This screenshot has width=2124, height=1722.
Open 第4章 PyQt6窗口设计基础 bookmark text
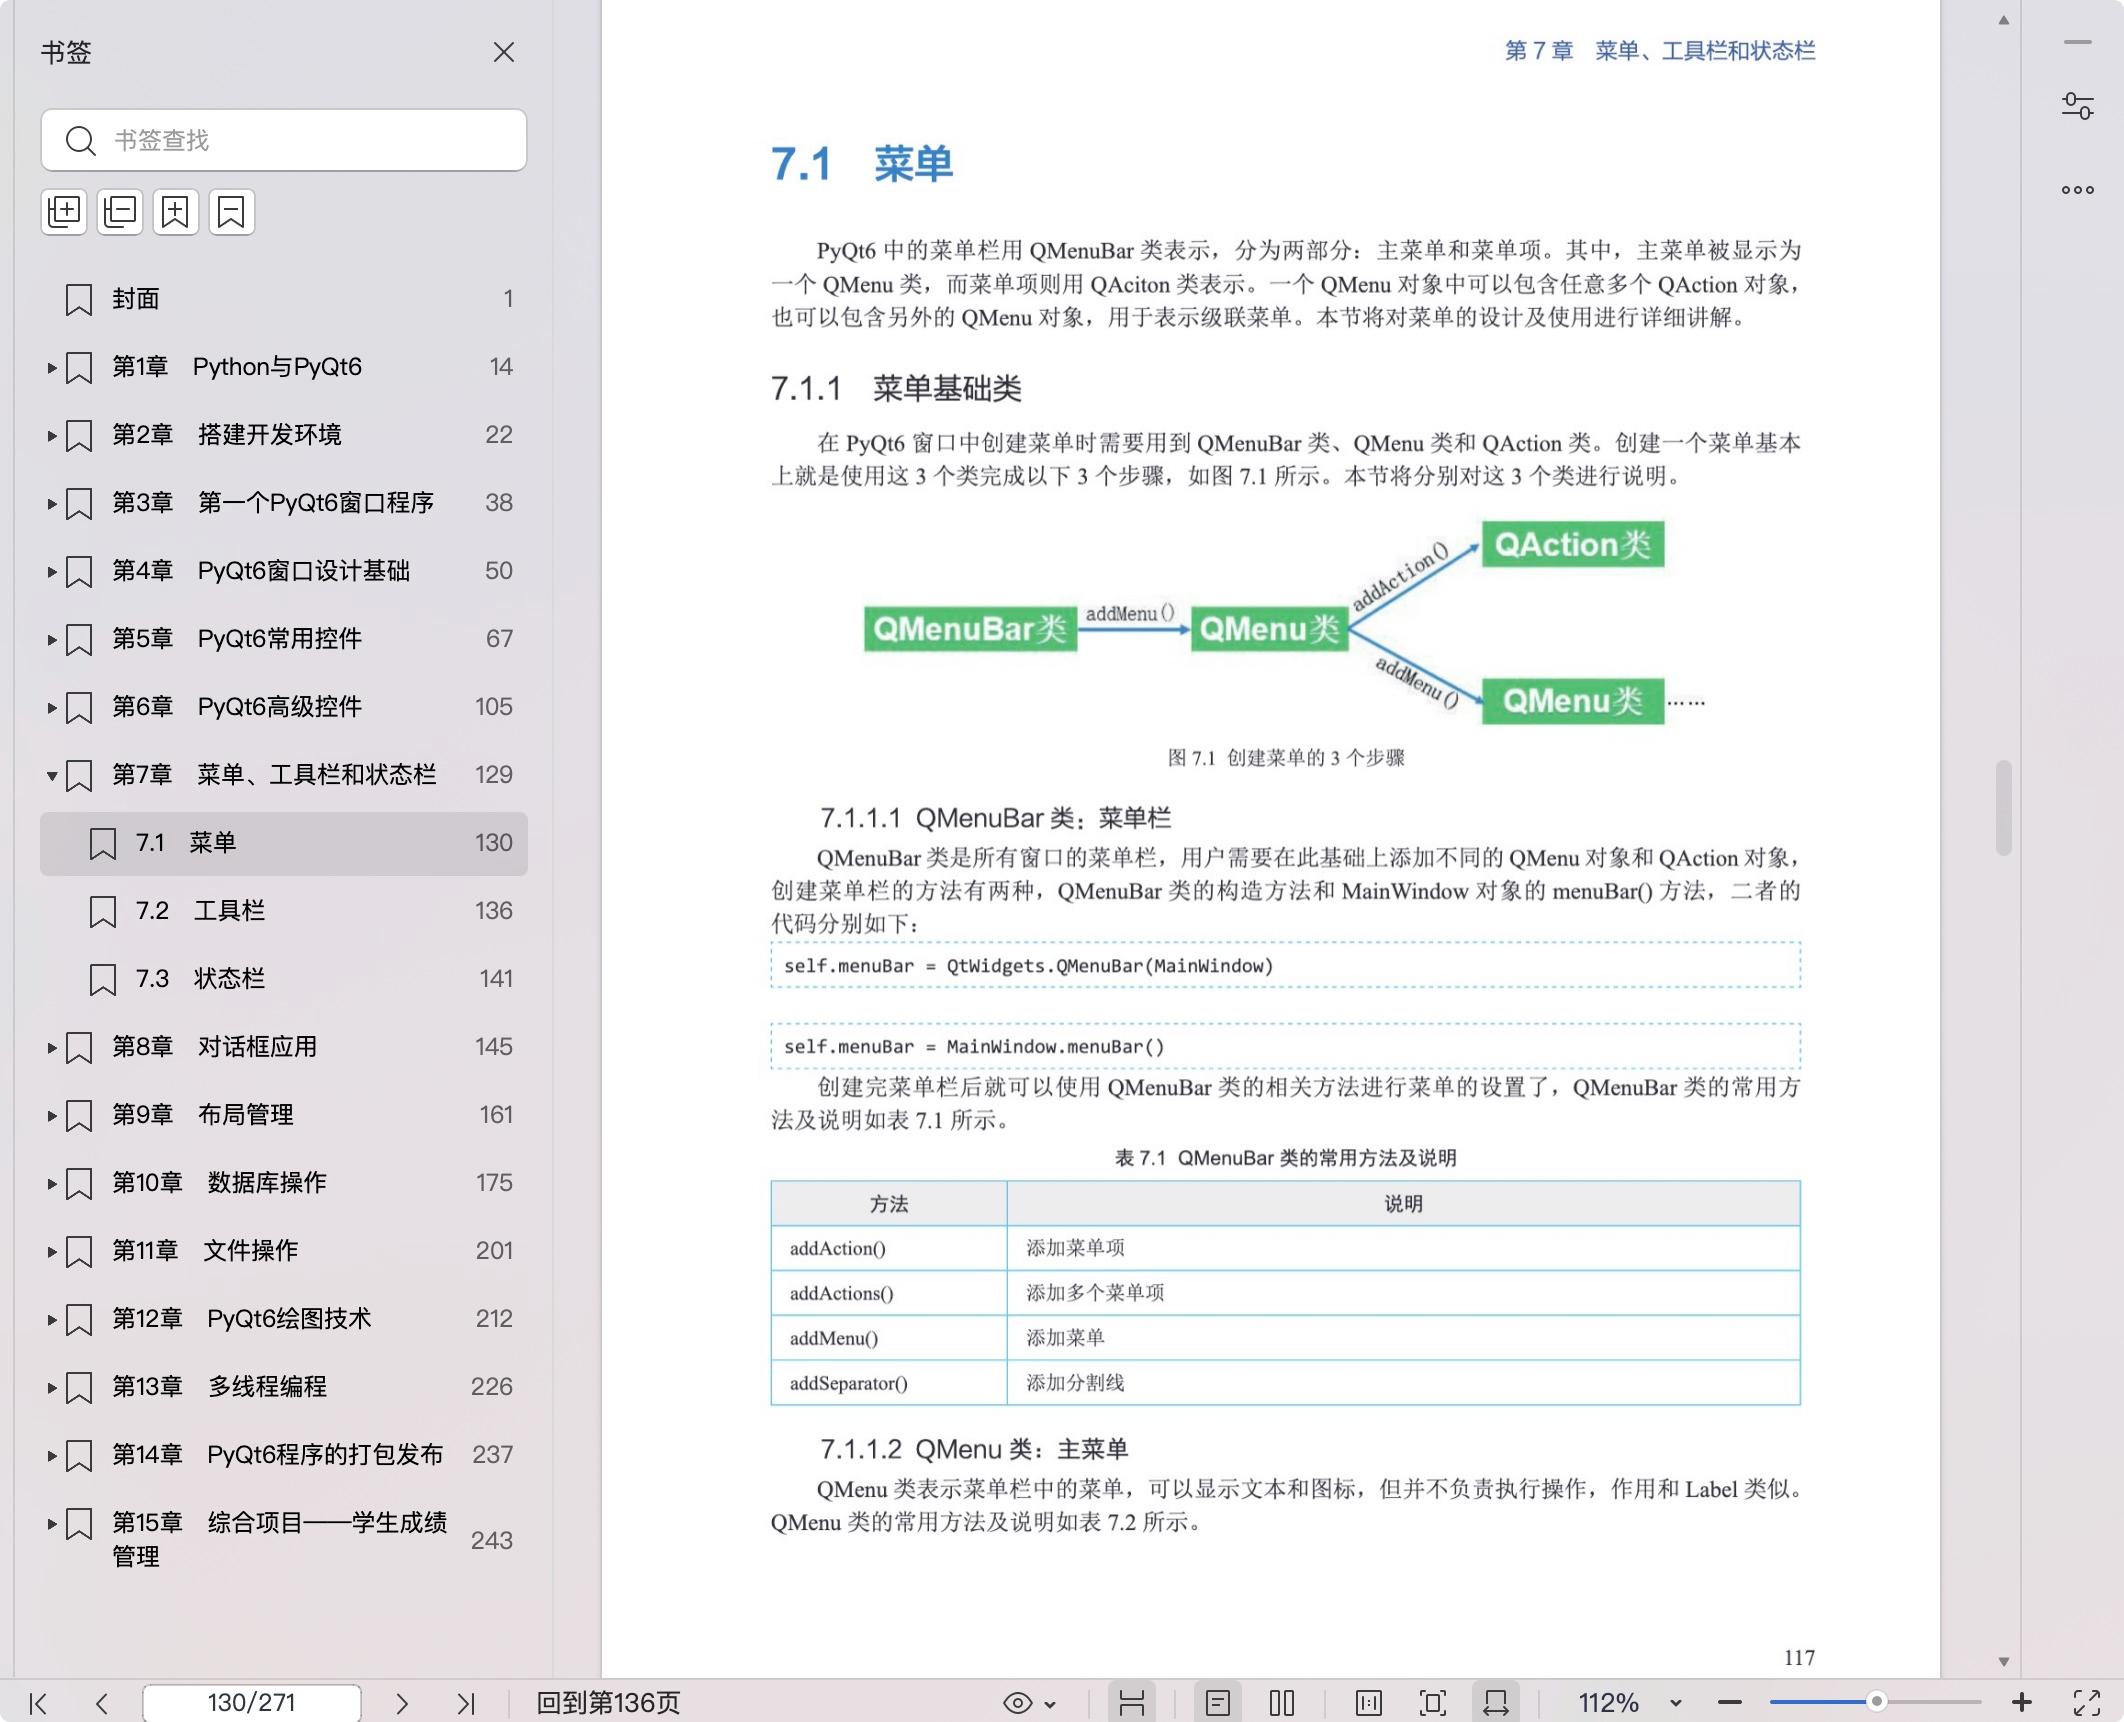(261, 571)
